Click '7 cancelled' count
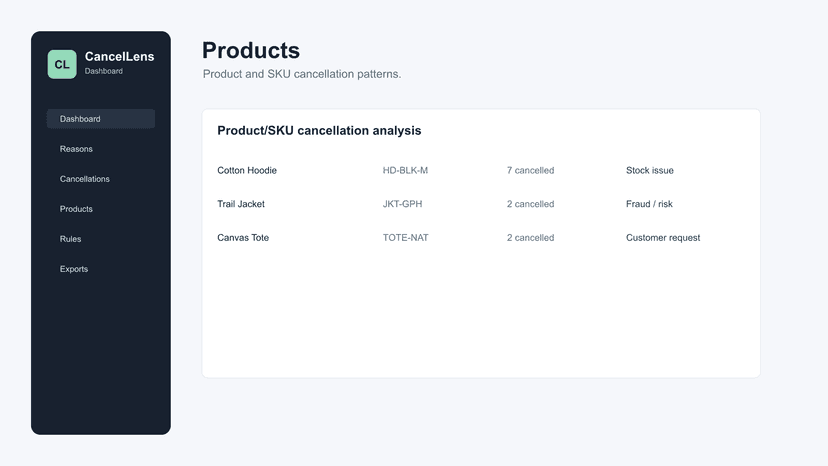Viewport: 828px width, 466px height. coord(530,170)
